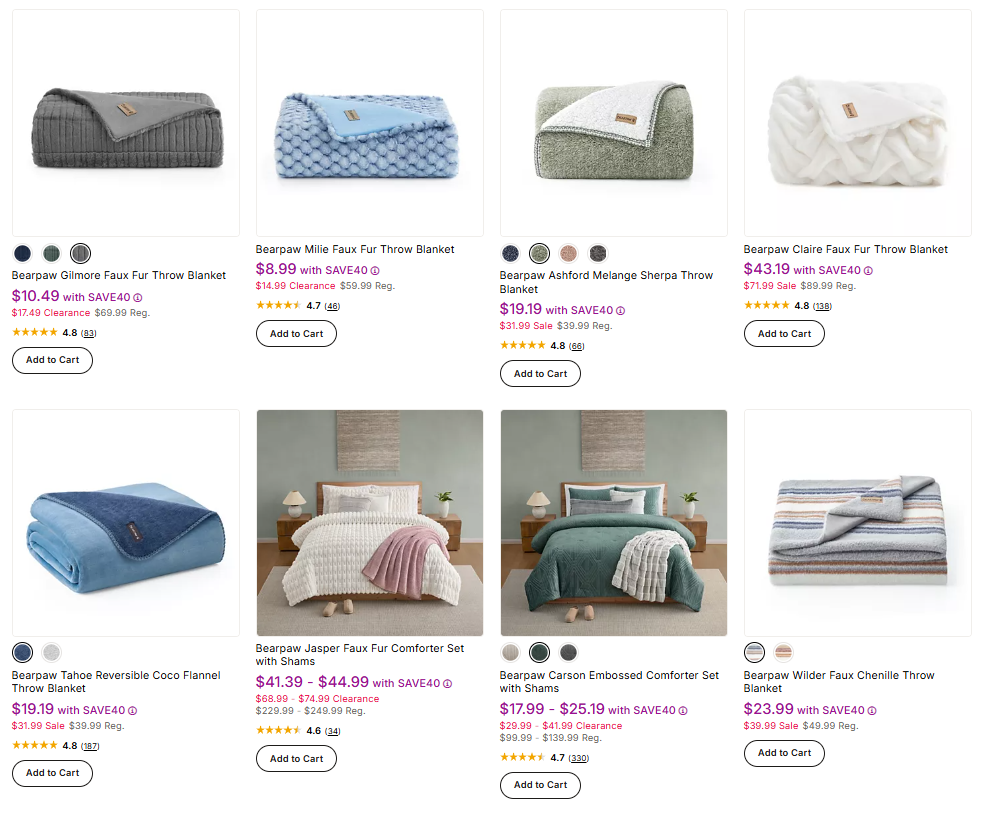Click SAVE40 info icon on Wilder Chenille blanket
This screenshot has height=819, width=982.
872,709
